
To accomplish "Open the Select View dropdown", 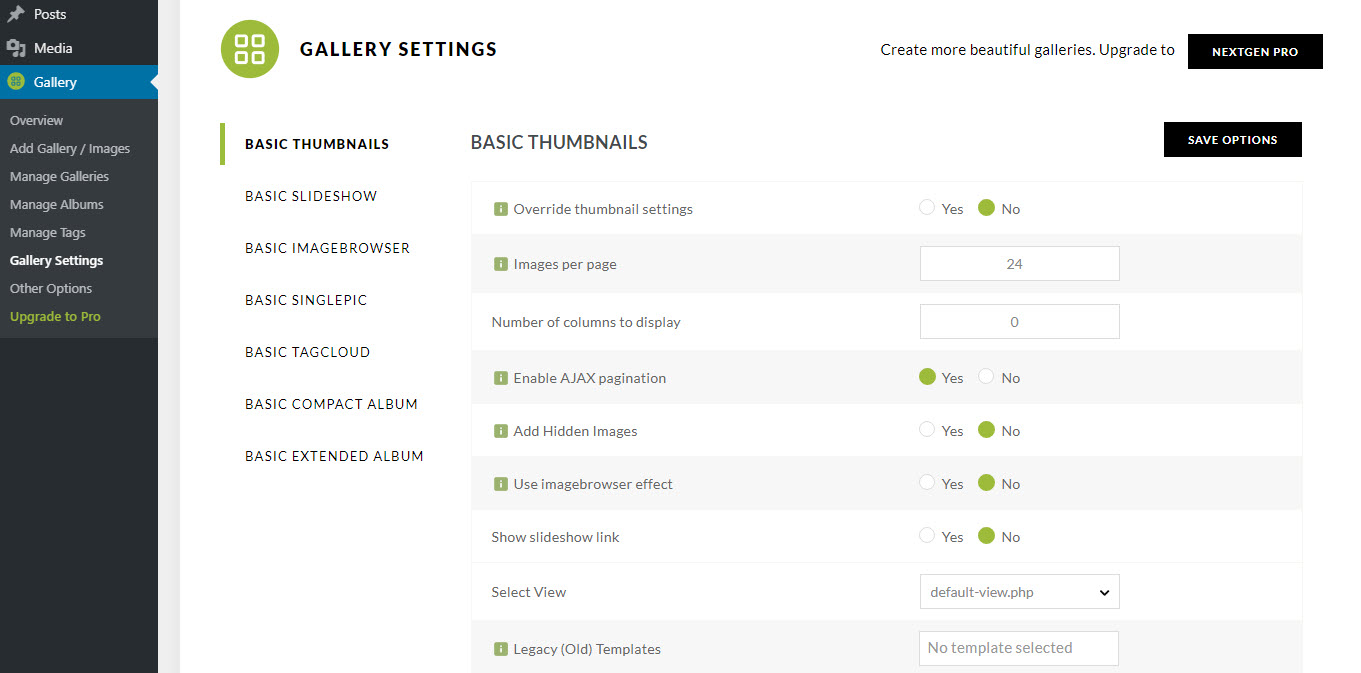I will pyautogui.click(x=1019, y=592).
